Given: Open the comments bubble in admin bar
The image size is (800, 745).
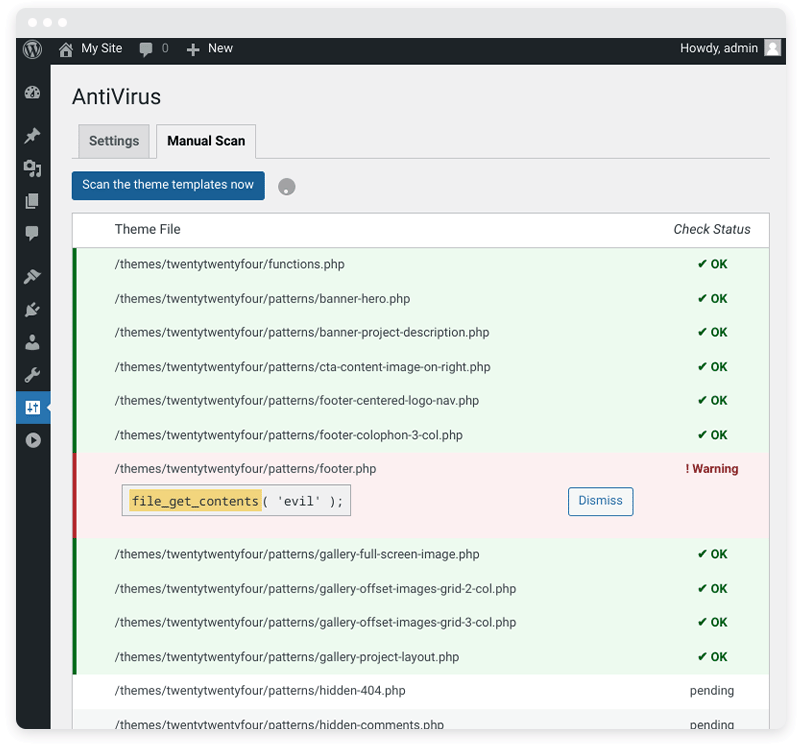Looking at the screenshot, I should click(x=146, y=49).
